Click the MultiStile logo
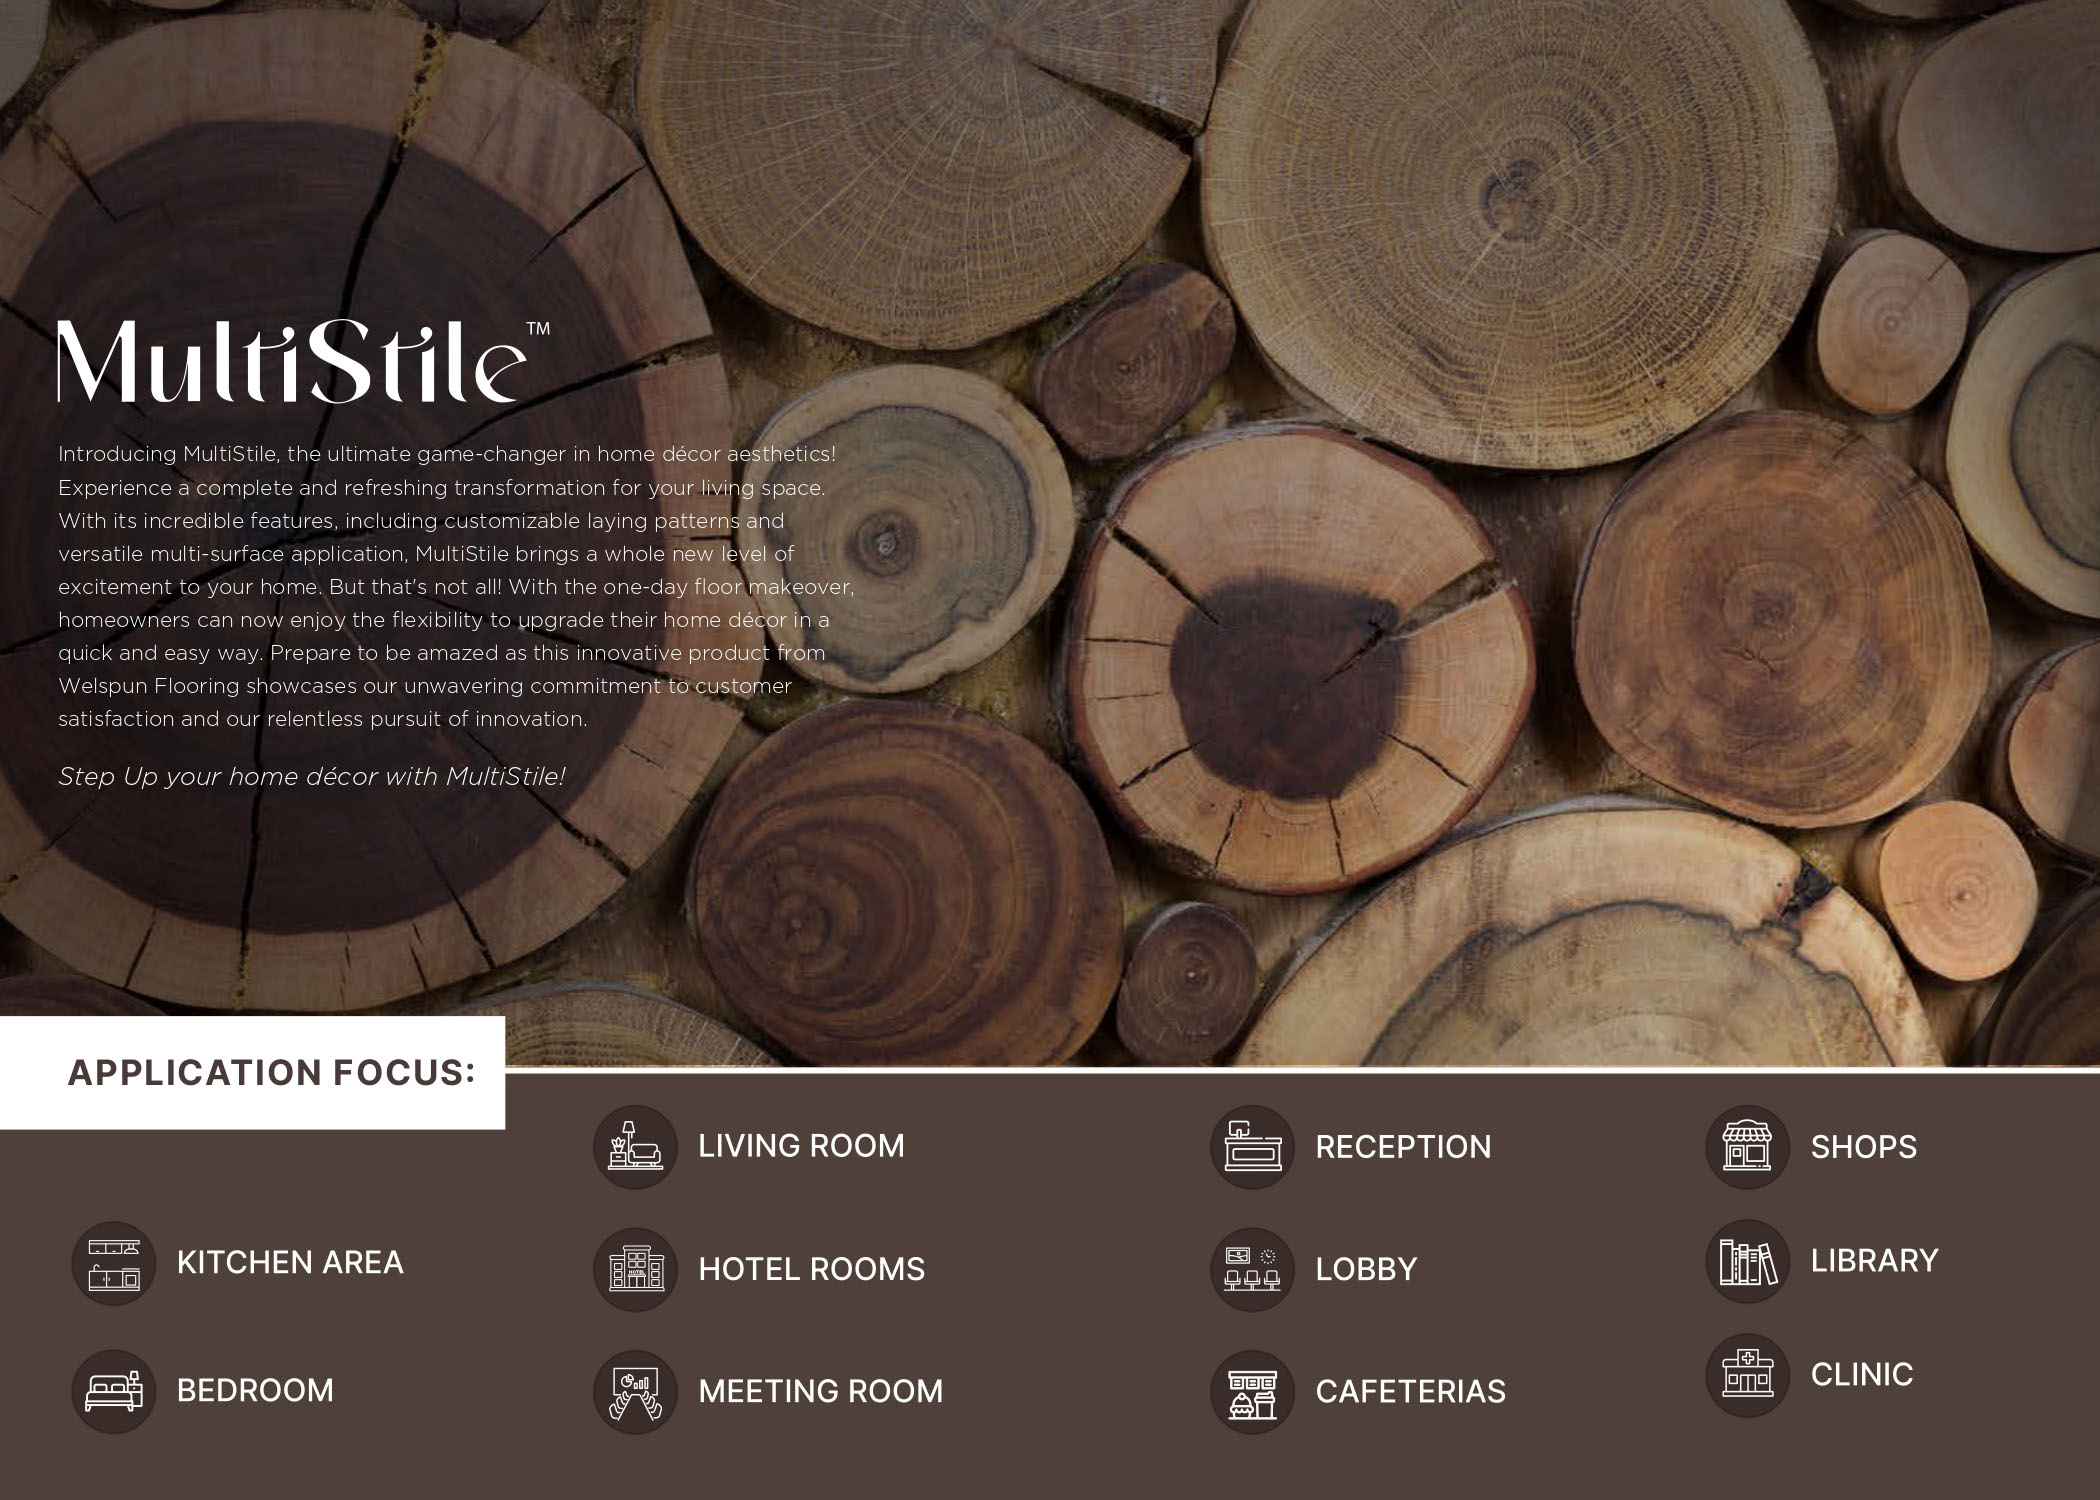Screen dimensions: 2100x1500 point(303,360)
